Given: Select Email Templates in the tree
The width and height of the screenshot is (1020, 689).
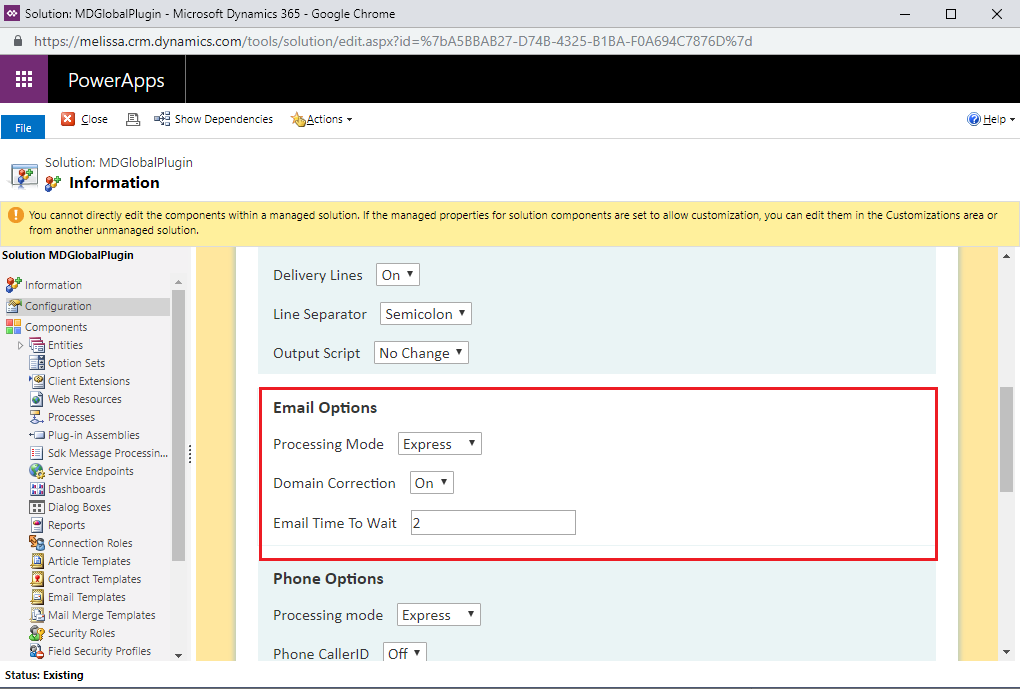Looking at the screenshot, I should 87,597.
